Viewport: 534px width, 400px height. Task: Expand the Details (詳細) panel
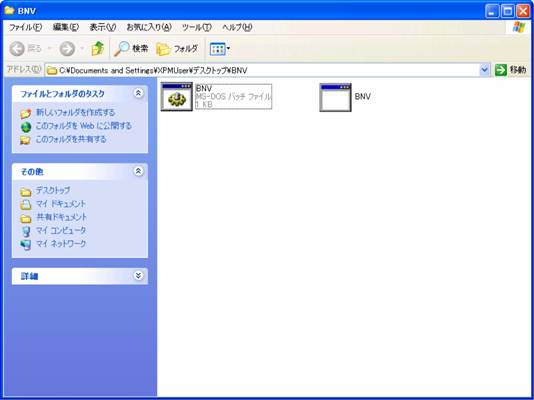(x=138, y=275)
